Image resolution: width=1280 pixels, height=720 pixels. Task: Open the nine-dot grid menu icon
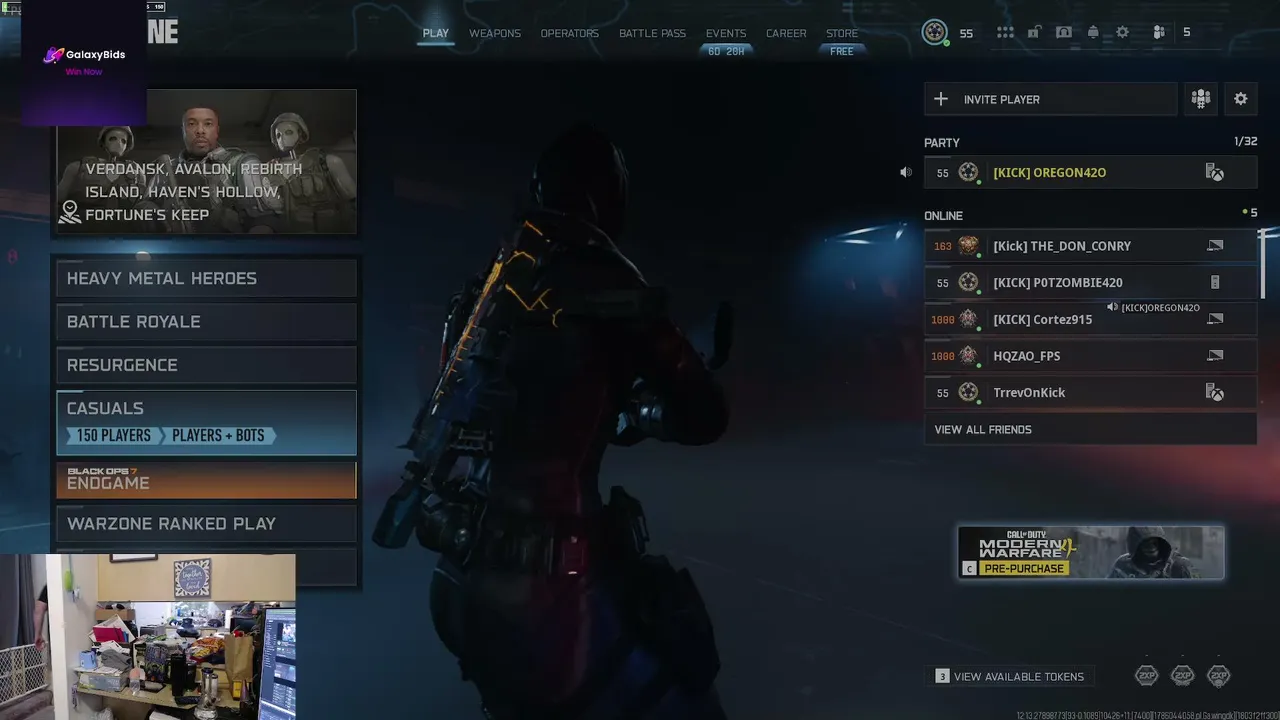[1005, 33]
